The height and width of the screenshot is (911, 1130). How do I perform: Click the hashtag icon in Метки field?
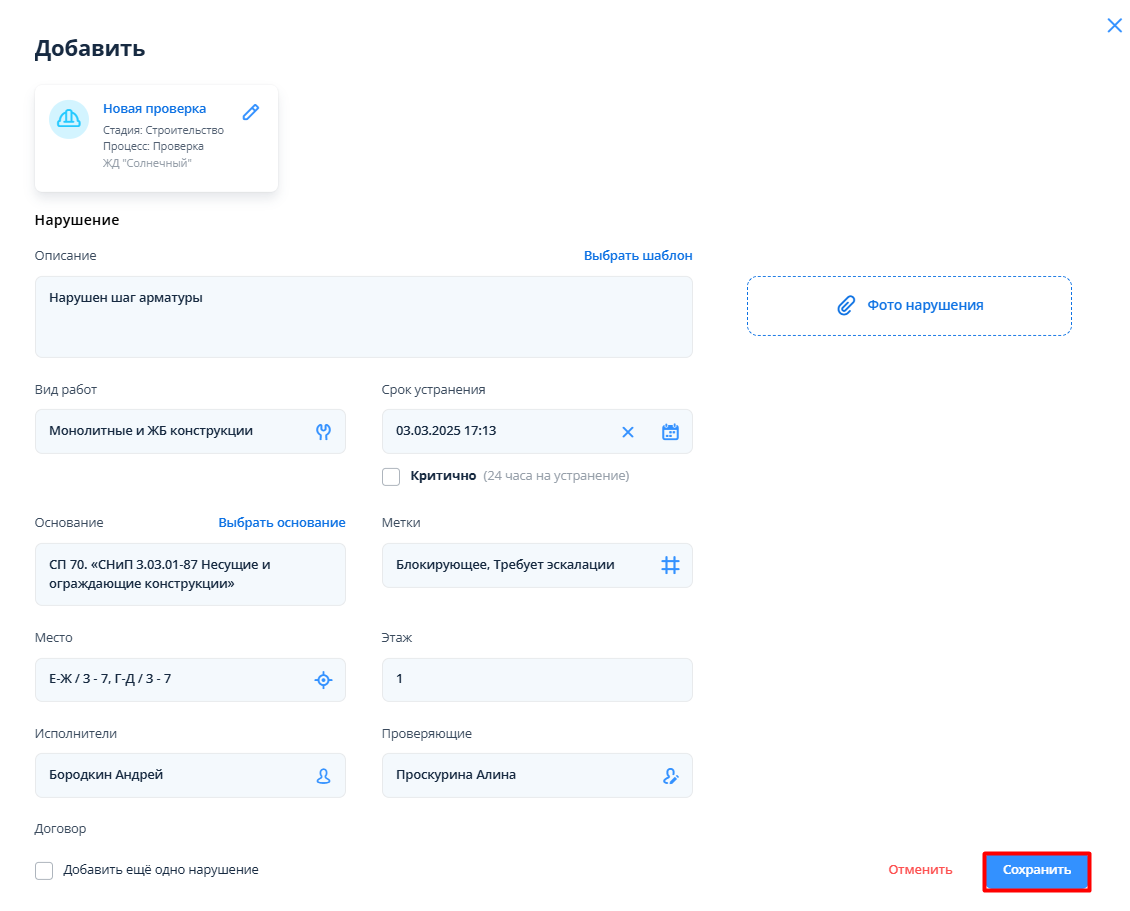click(670, 565)
